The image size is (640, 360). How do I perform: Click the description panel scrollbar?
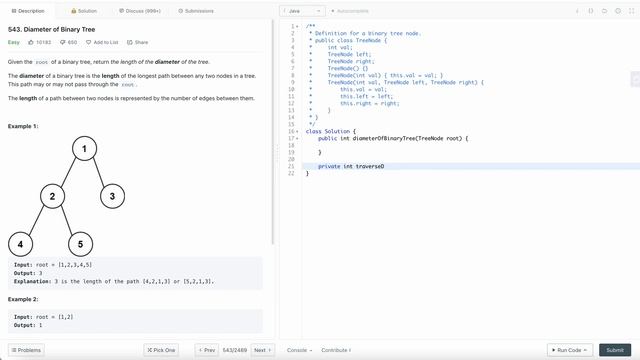pyautogui.click(x=273, y=132)
